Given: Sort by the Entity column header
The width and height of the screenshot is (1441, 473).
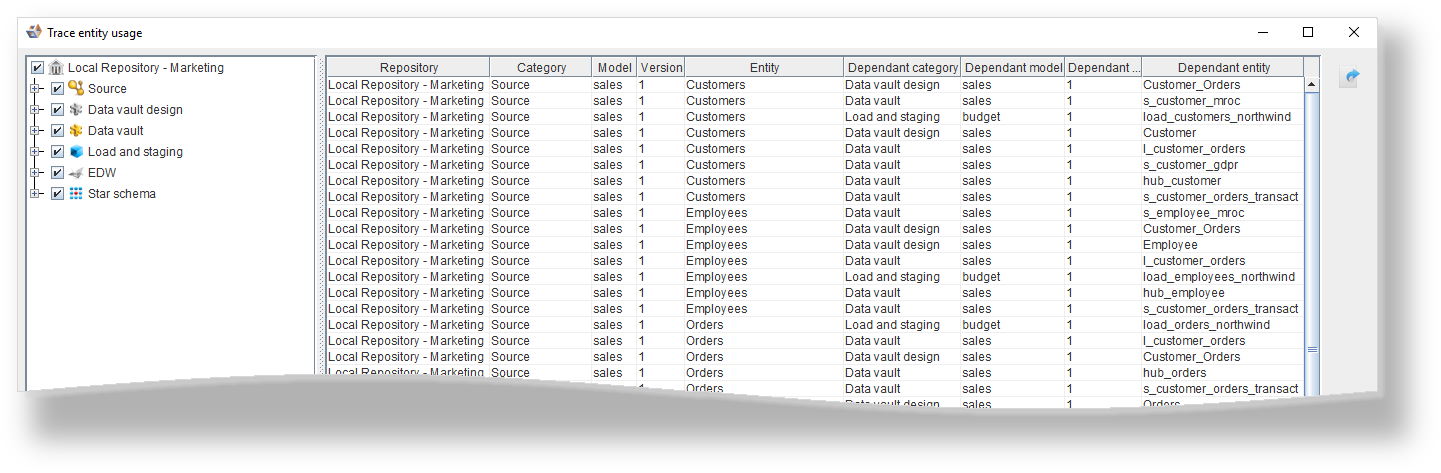Looking at the screenshot, I should click(764, 68).
